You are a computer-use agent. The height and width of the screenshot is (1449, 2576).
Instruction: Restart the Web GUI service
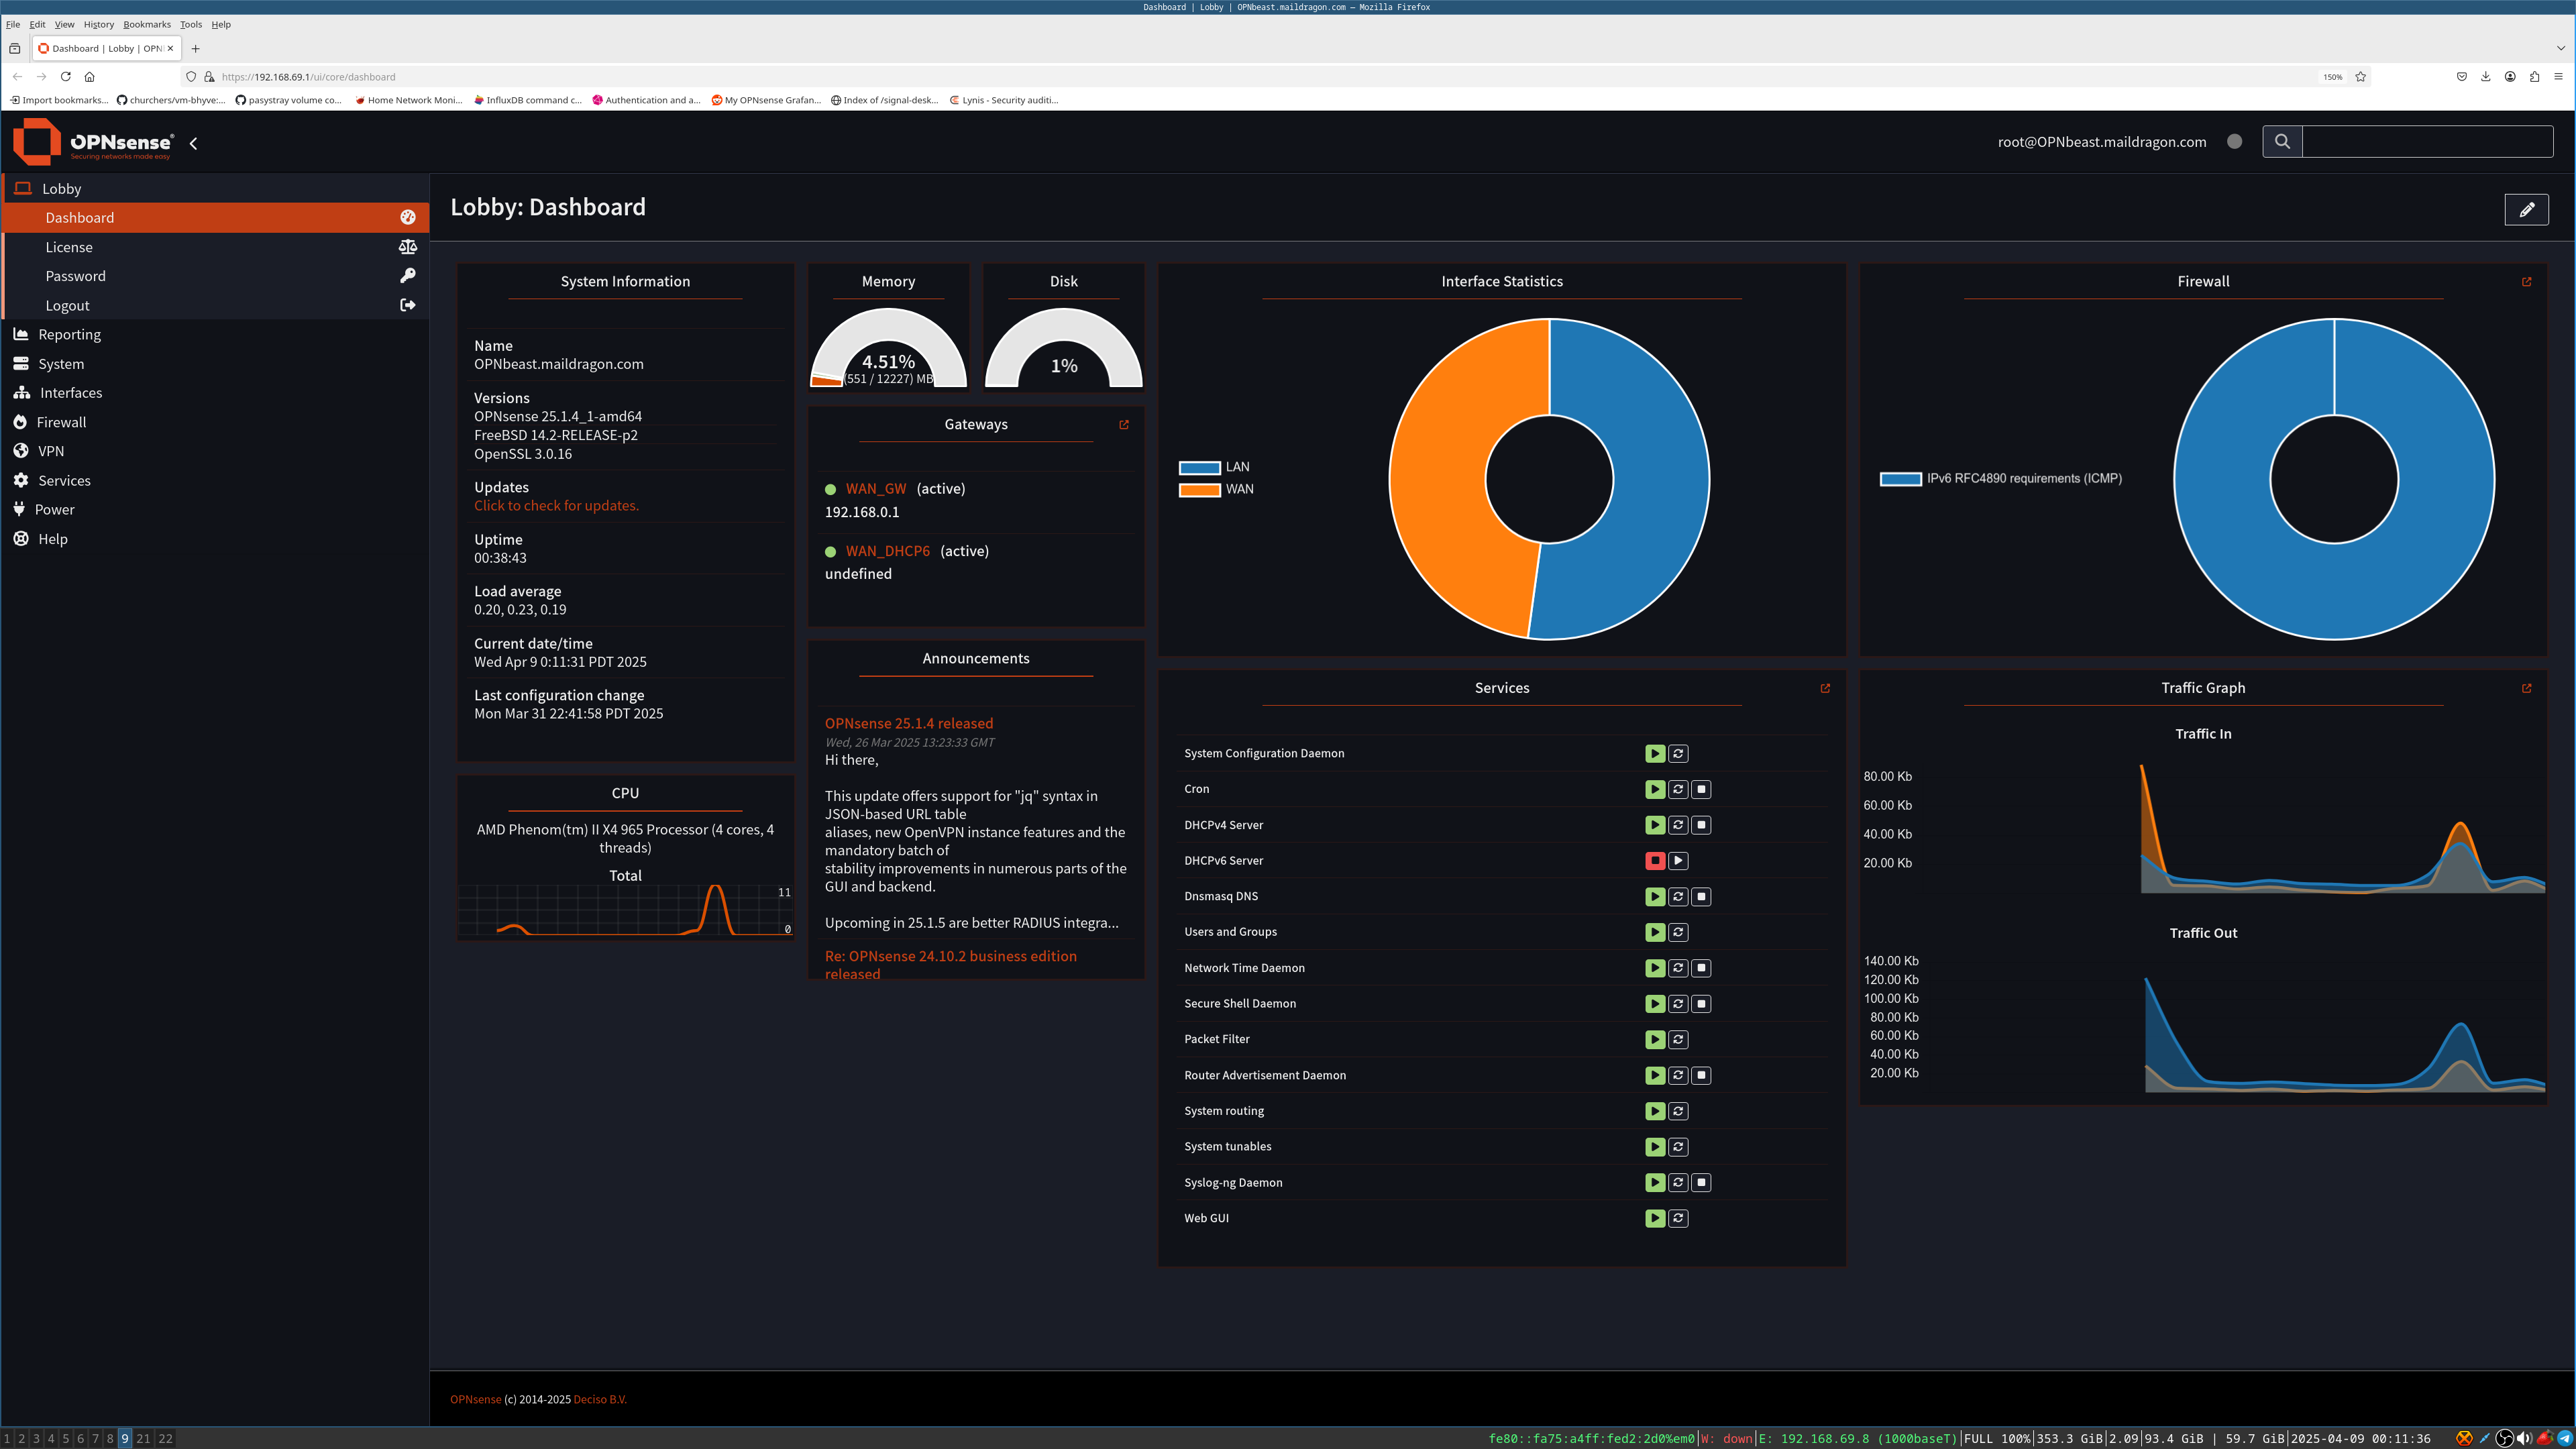tap(1678, 1218)
